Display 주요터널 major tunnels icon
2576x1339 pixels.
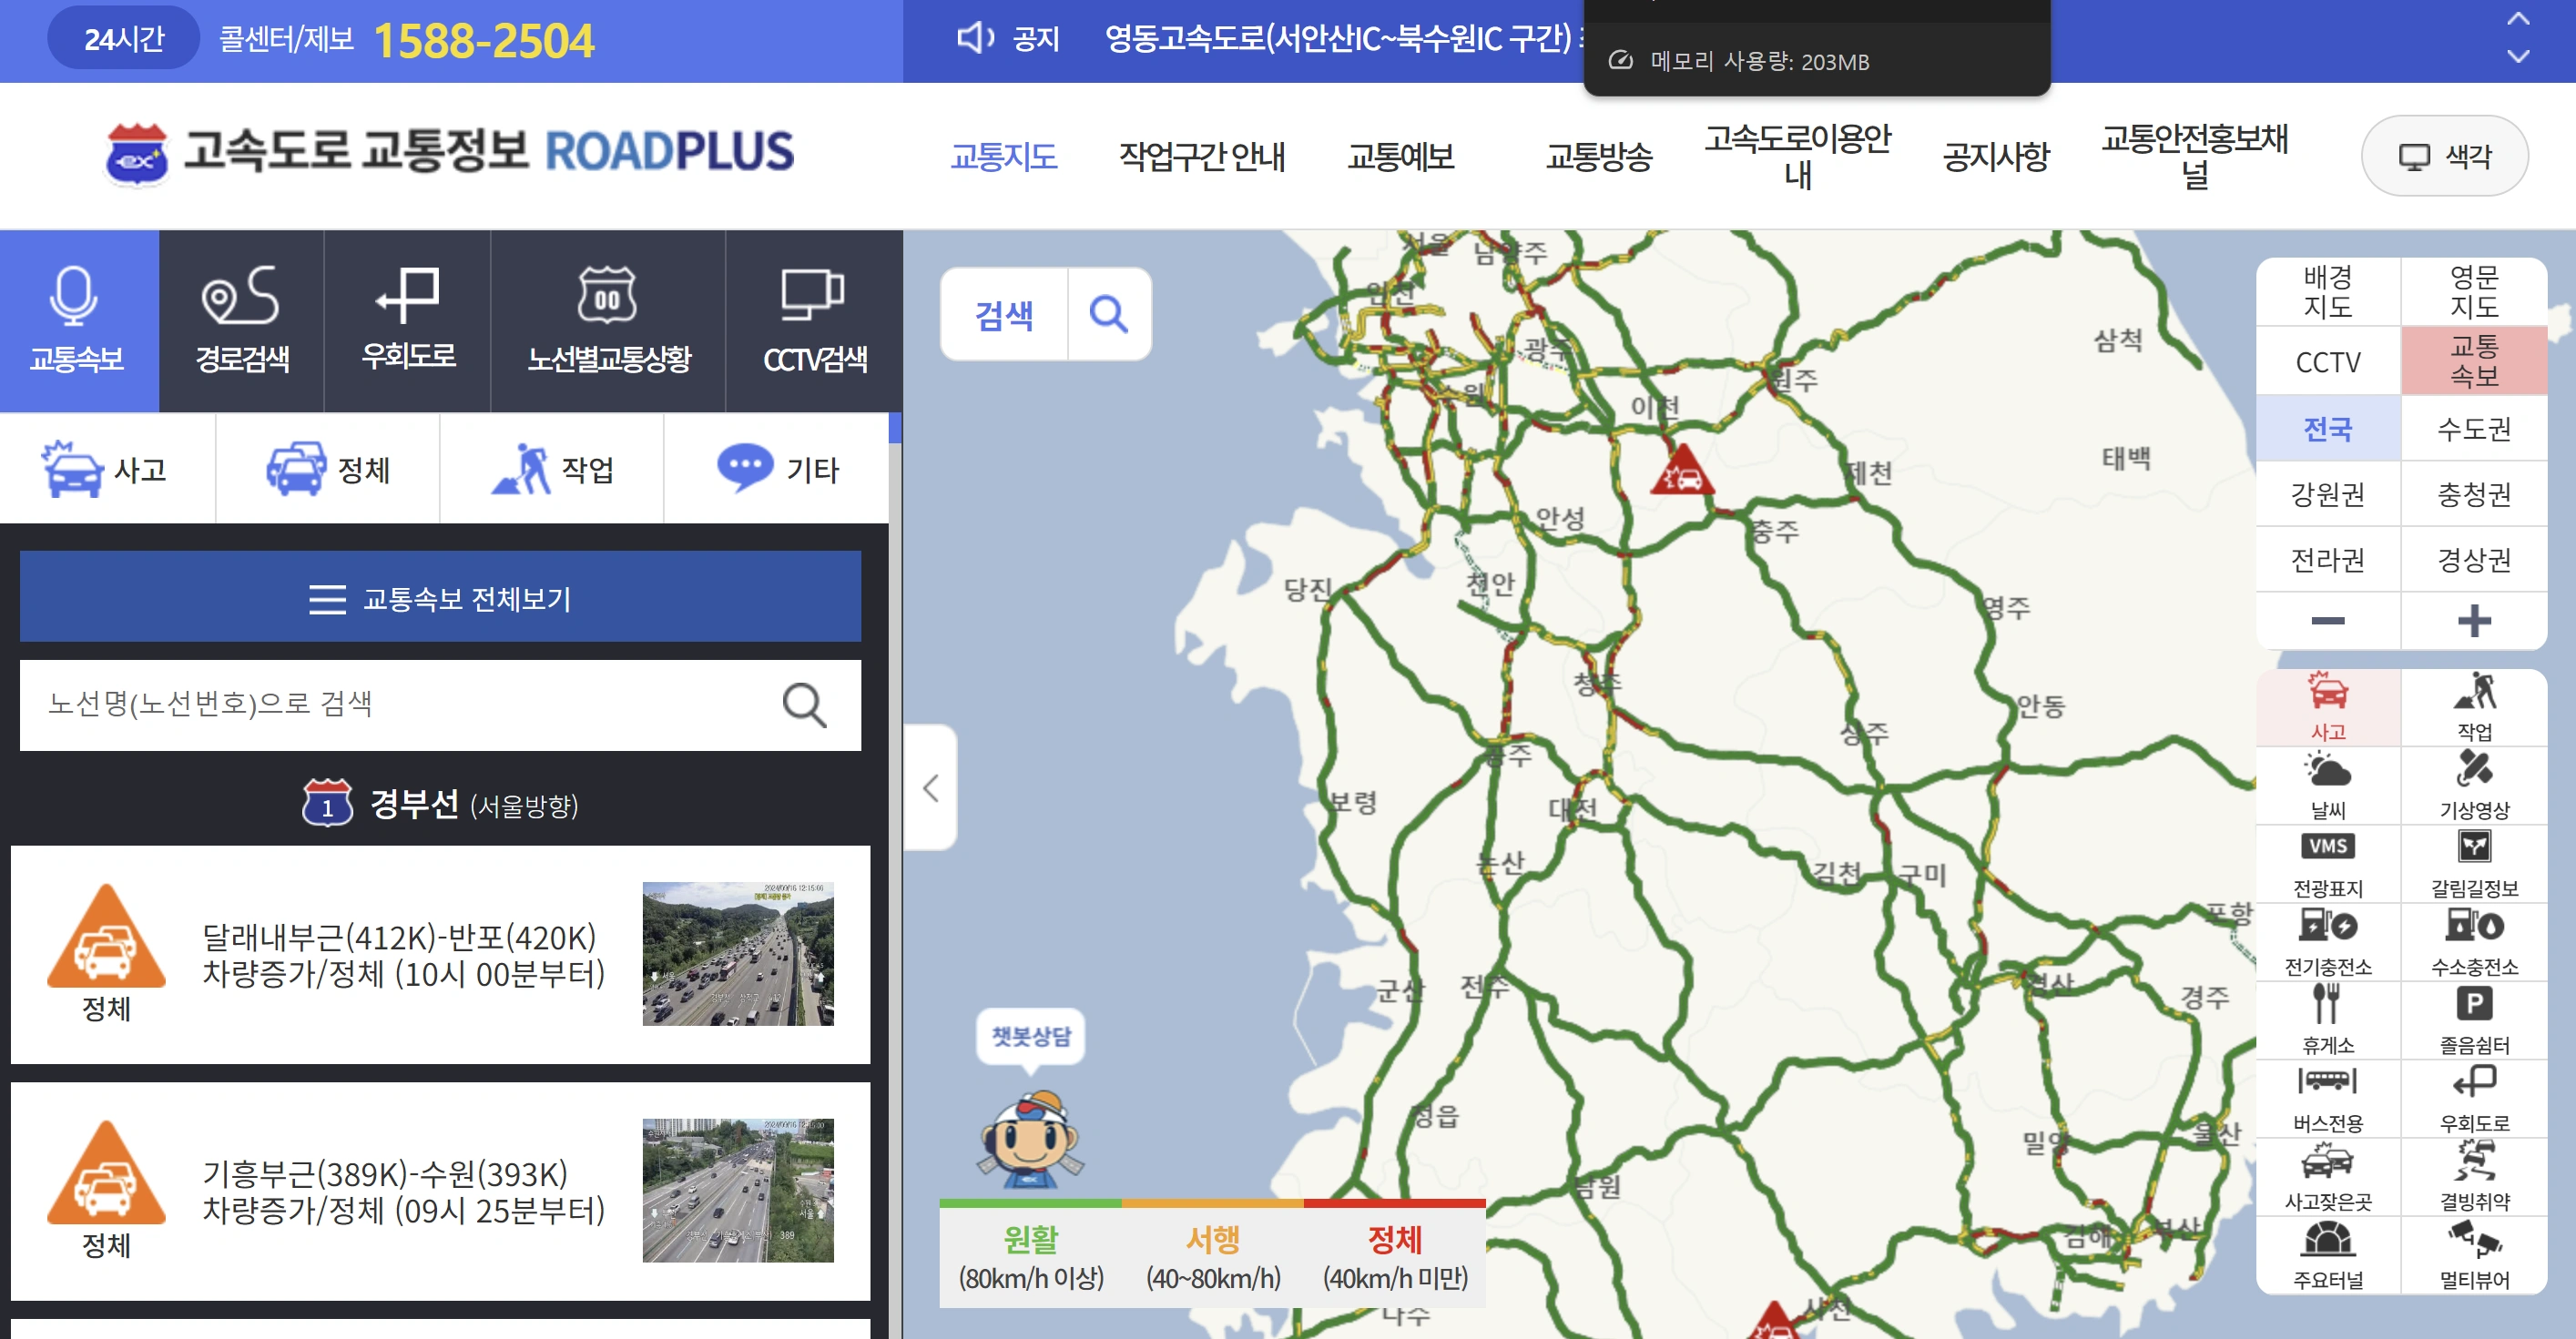(2327, 1254)
